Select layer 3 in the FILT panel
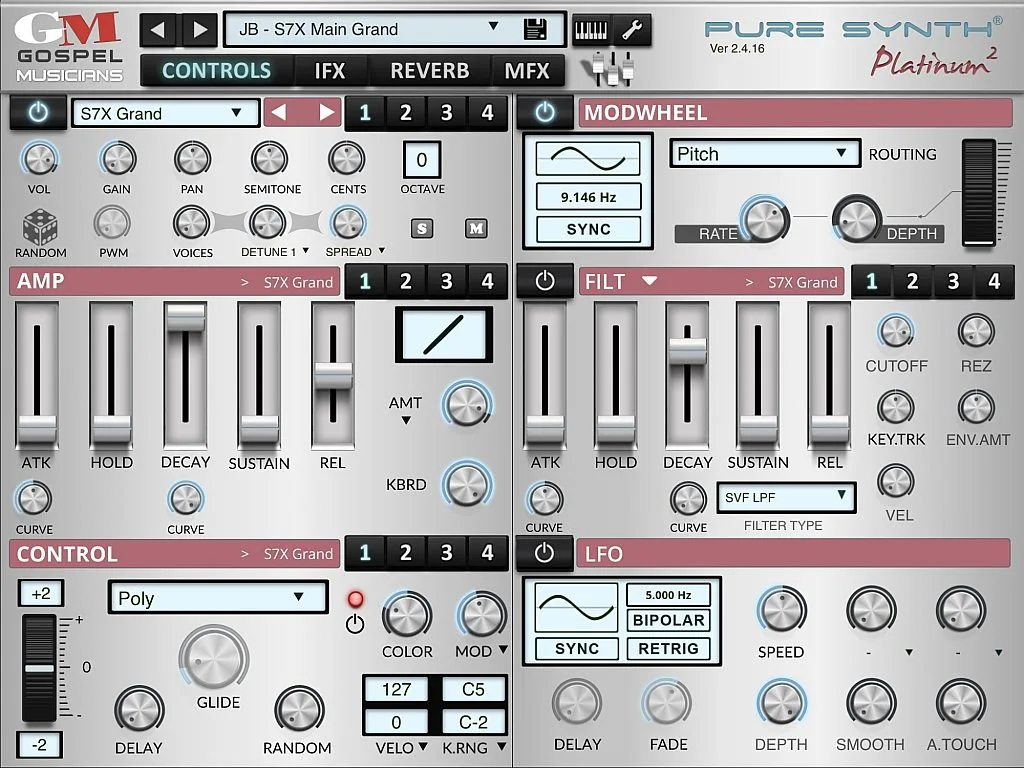 point(952,282)
